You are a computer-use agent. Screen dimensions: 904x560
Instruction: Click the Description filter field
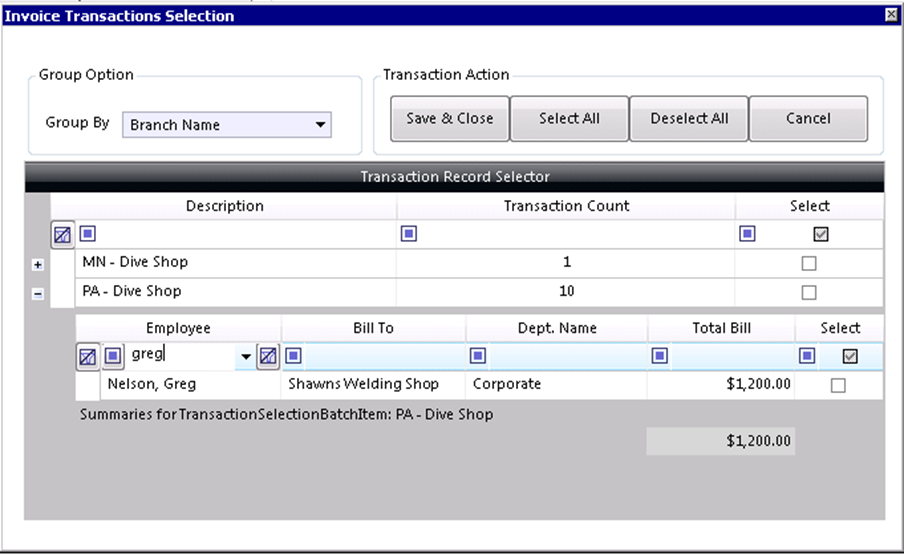click(x=246, y=234)
